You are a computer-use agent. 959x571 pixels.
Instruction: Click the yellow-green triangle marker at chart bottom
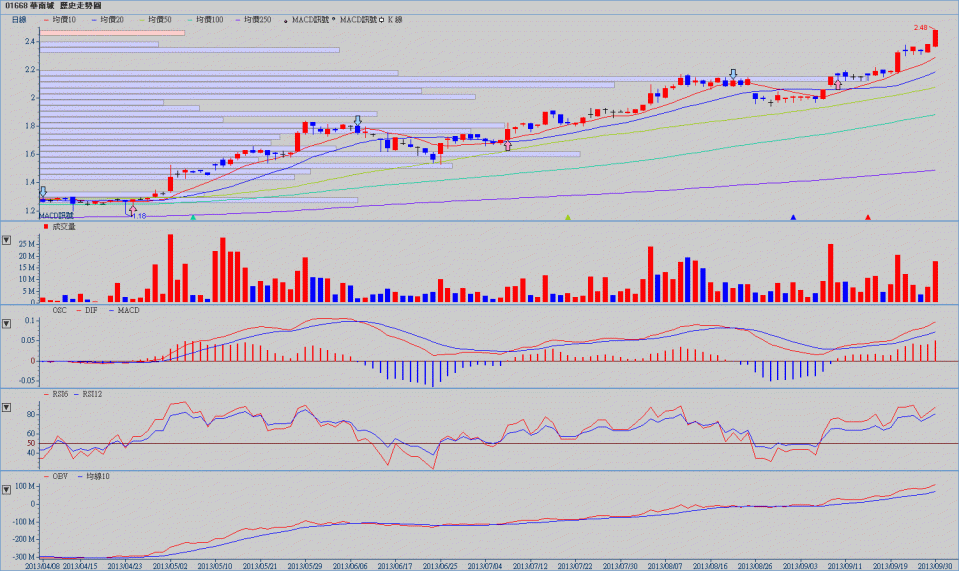(x=568, y=217)
